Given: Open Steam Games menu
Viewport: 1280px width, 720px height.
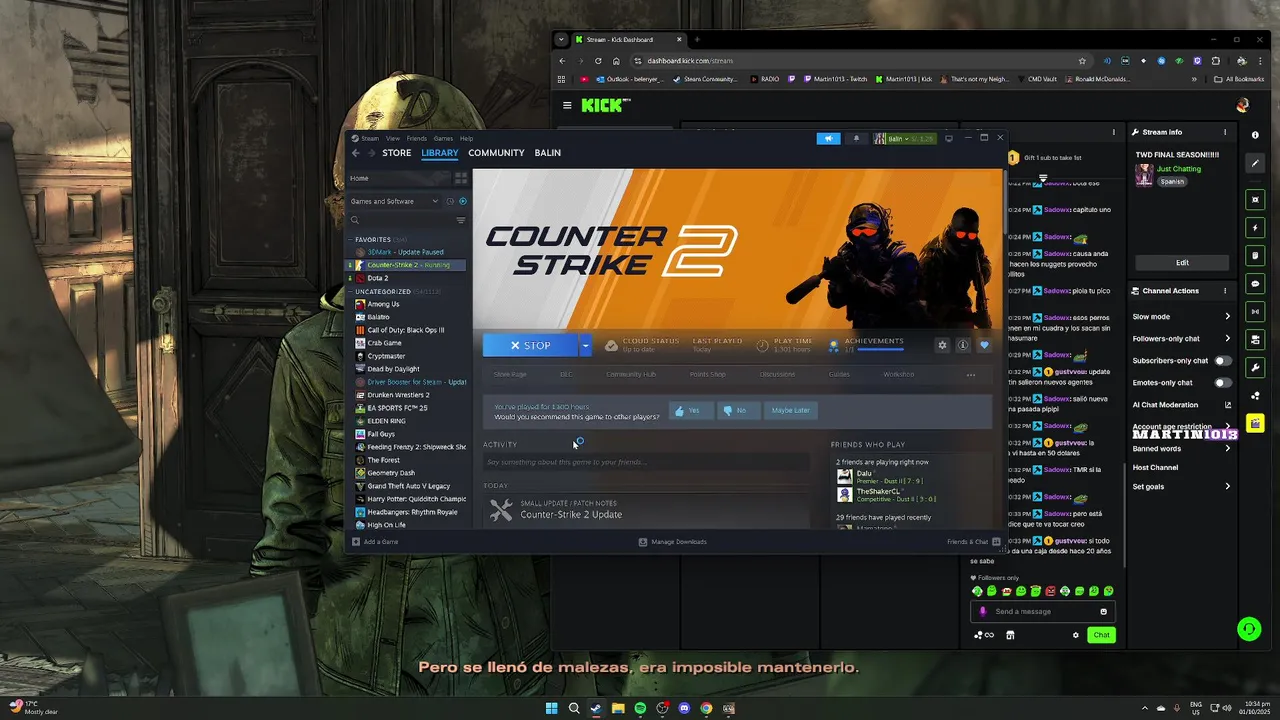Looking at the screenshot, I should pos(443,139).
